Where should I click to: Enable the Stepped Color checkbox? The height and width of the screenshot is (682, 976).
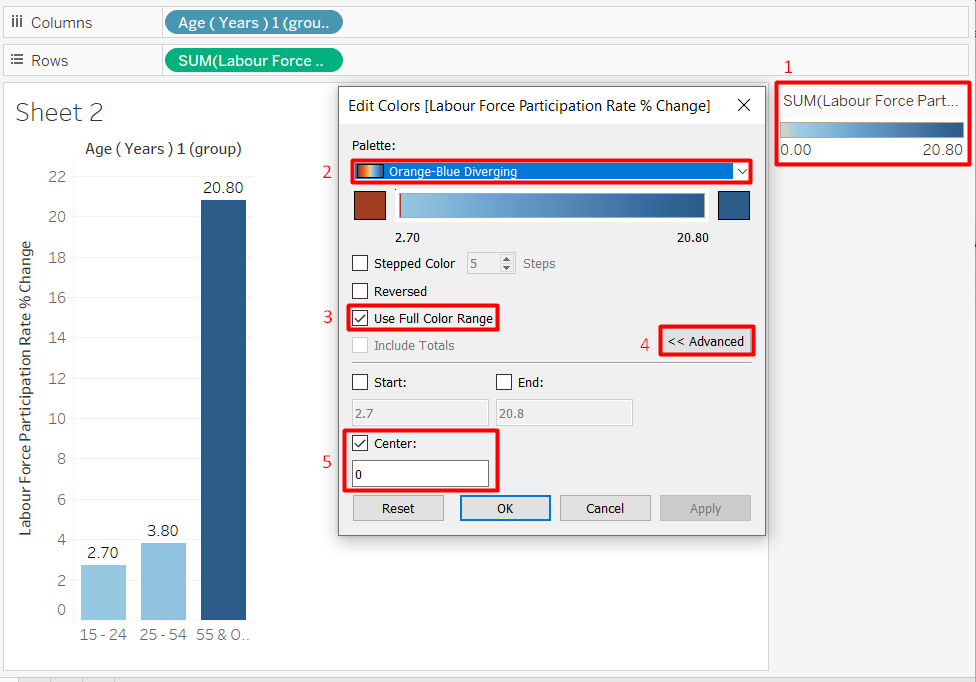point(361,264)
